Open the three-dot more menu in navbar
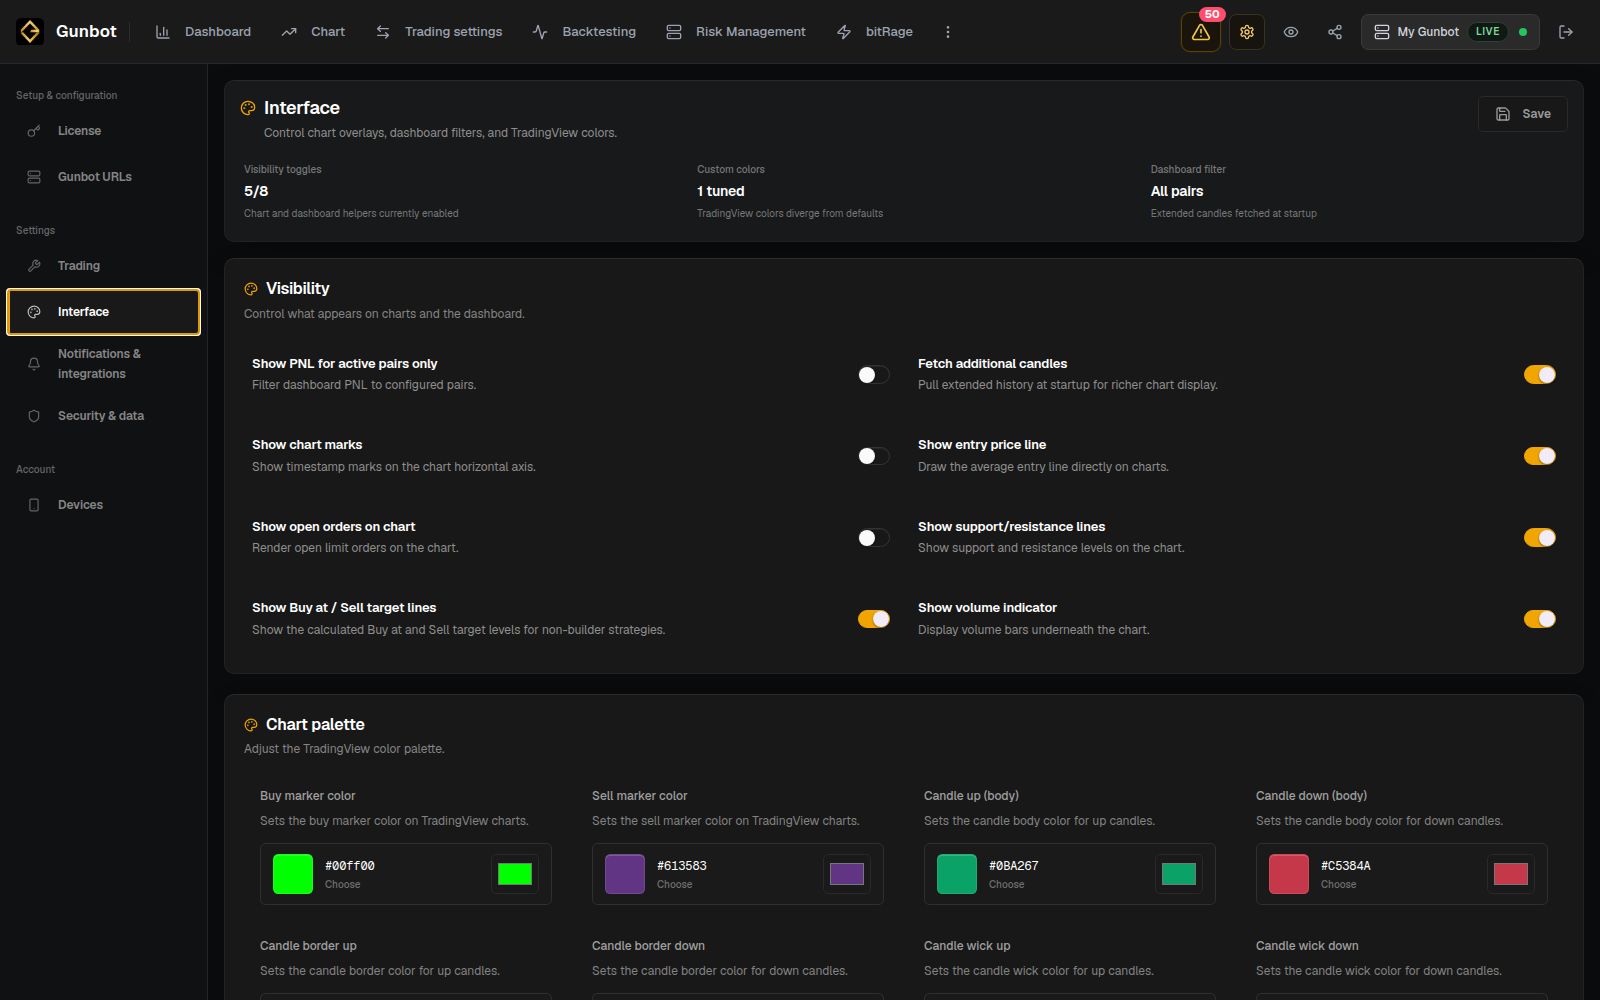 tap(948, 32)
